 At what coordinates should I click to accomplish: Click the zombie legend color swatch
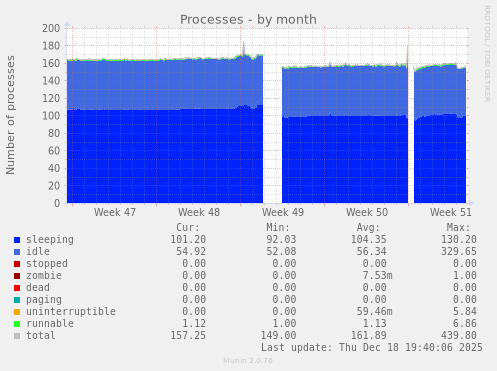(x=17, y=276)
